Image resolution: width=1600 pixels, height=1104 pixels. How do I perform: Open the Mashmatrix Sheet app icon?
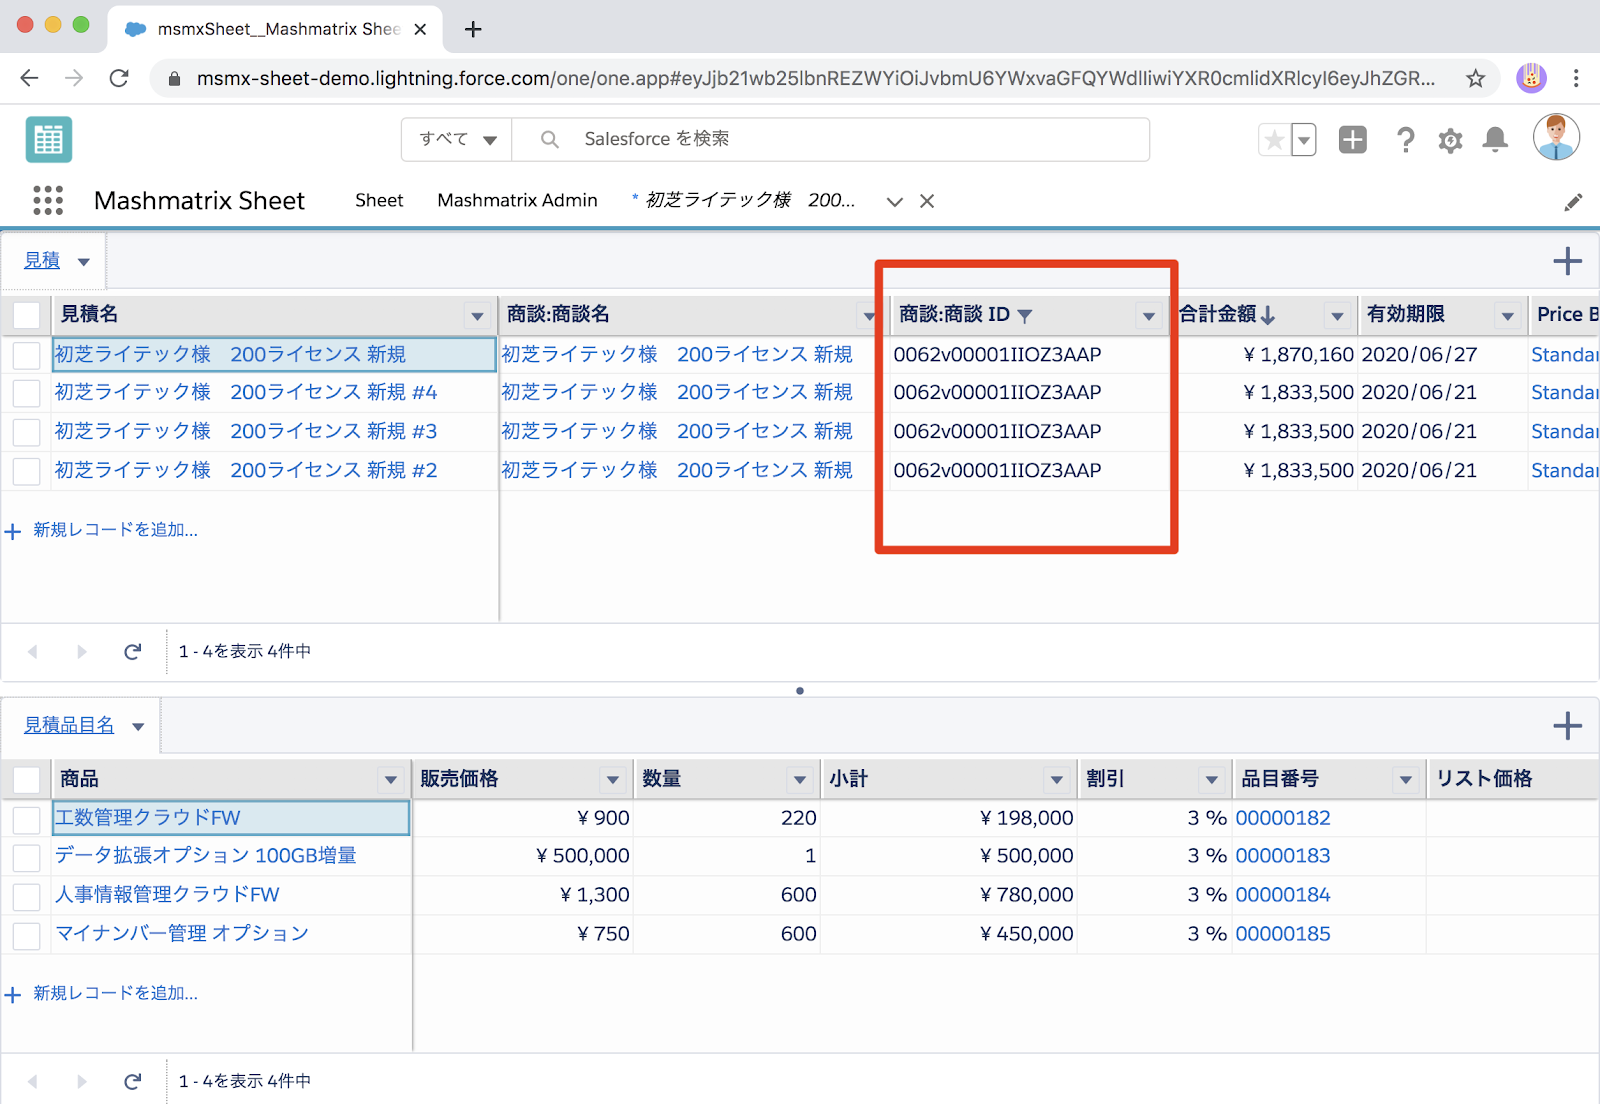[x=49, y=139]
